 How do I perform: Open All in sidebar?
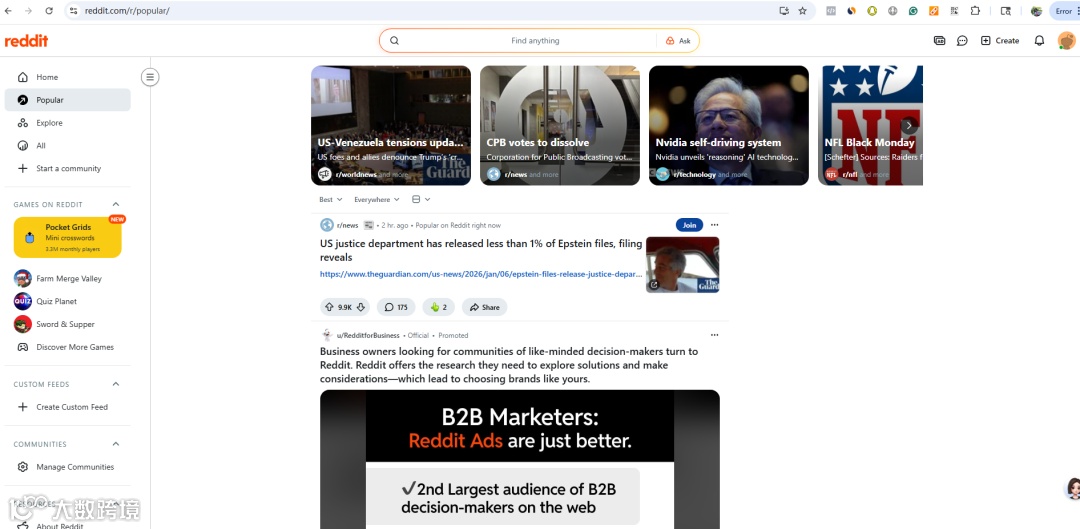[68, 145]
